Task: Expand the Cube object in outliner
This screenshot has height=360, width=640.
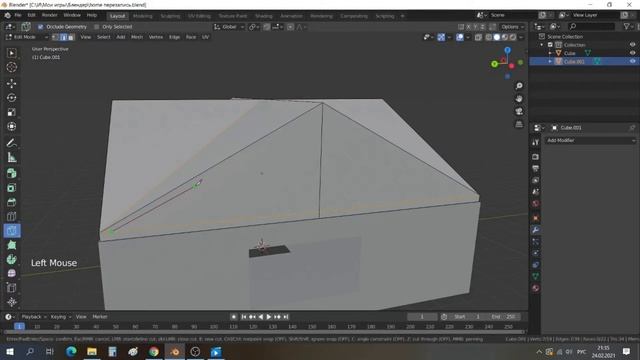Action: tap(550, 53)
